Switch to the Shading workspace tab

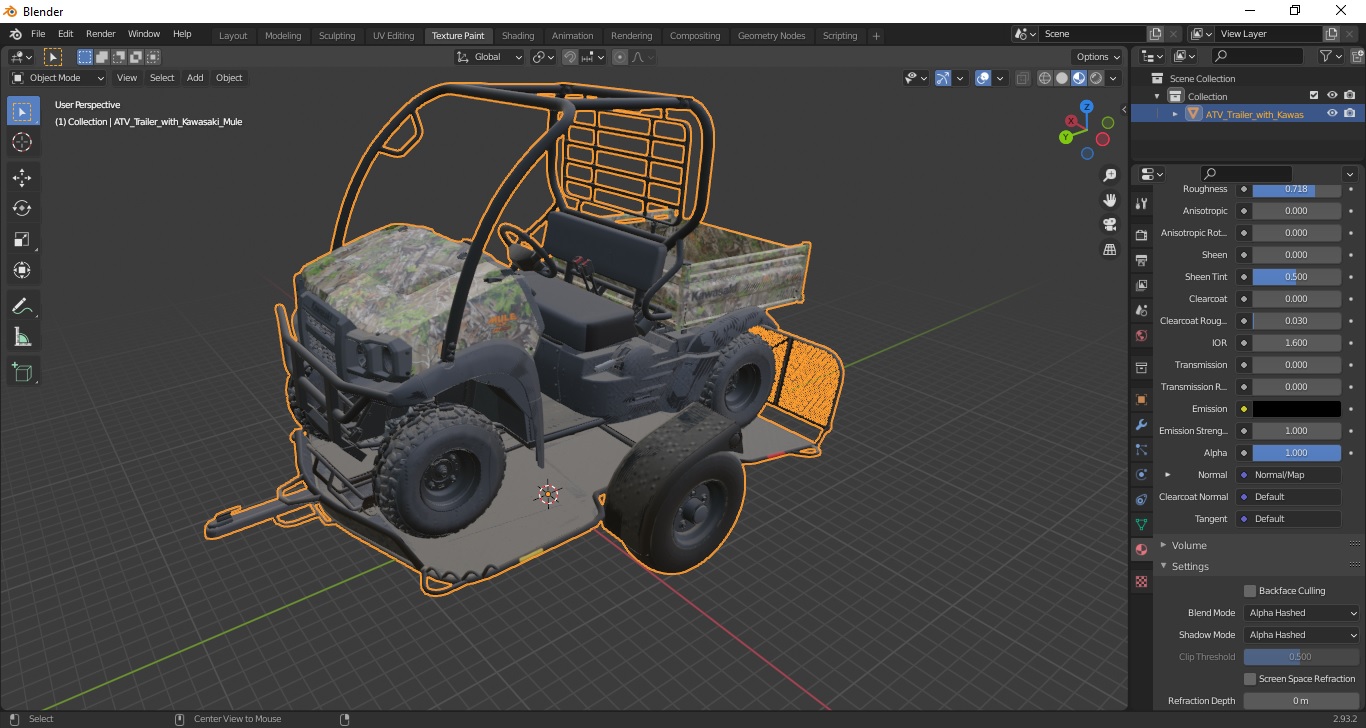(518, 35)
